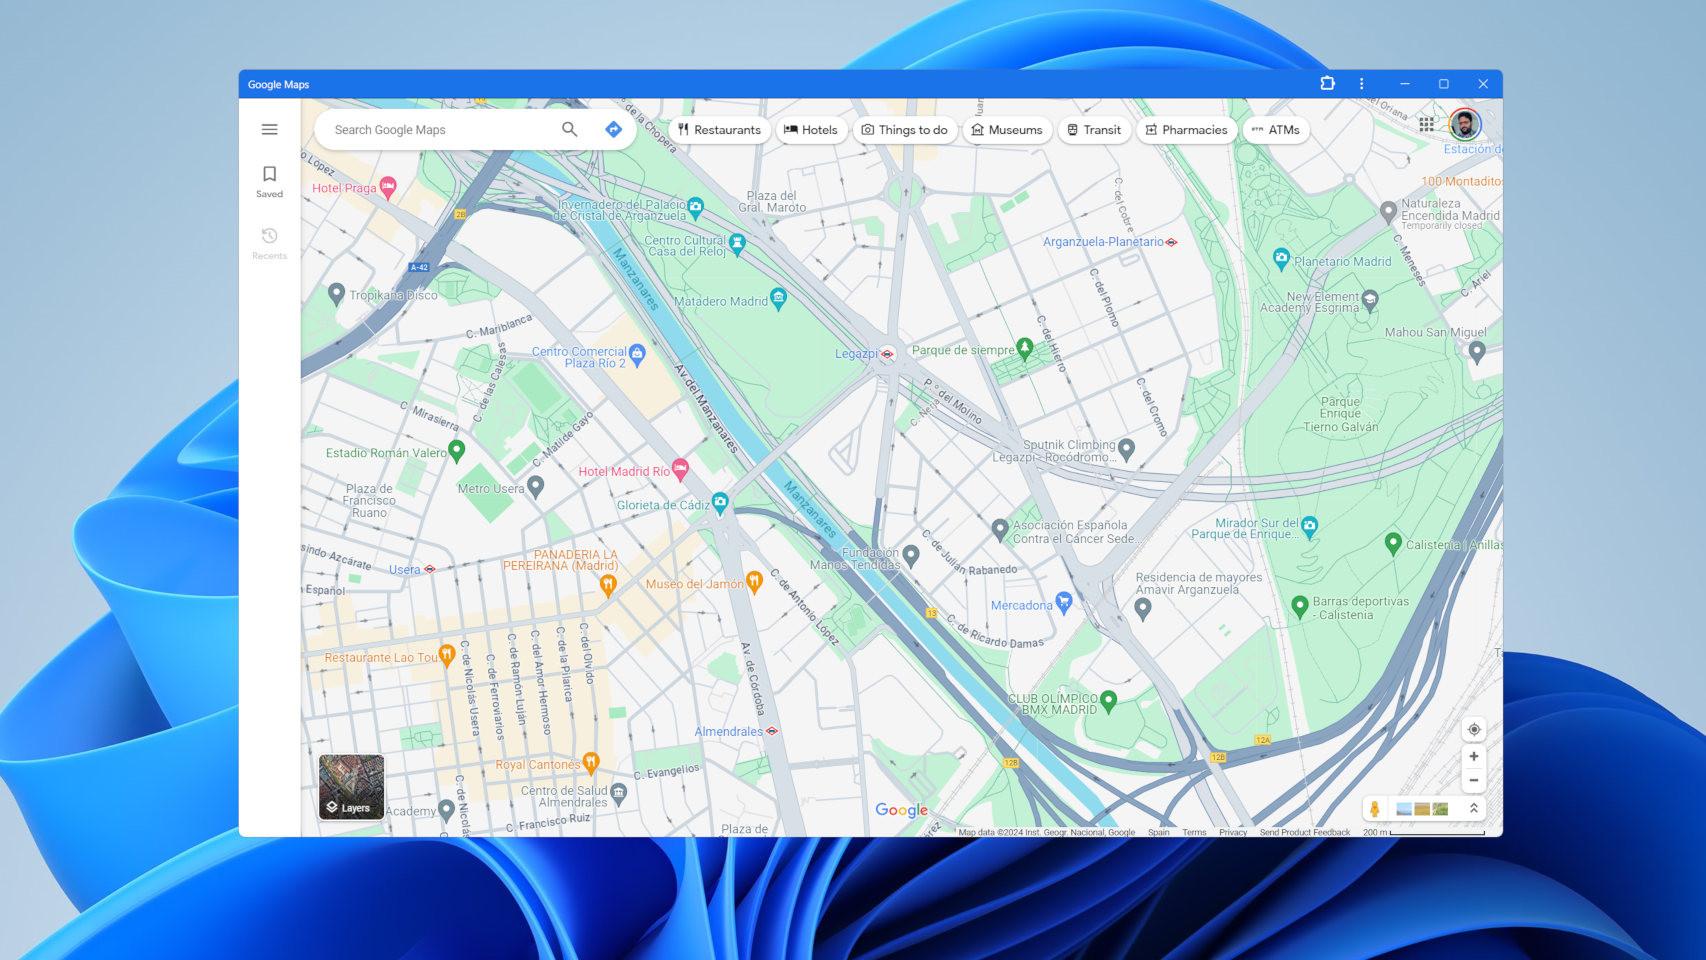Image resolution: width=1706 pixels, height=960 pixels.
Task: Open the Privacy link in footer
Action: pos(1233,832)
